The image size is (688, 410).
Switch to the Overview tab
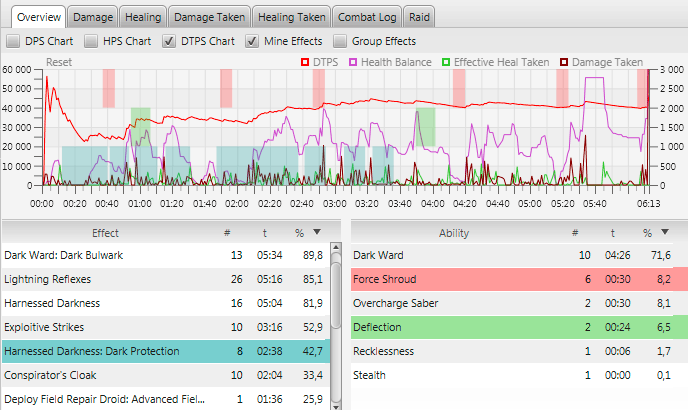39,17
